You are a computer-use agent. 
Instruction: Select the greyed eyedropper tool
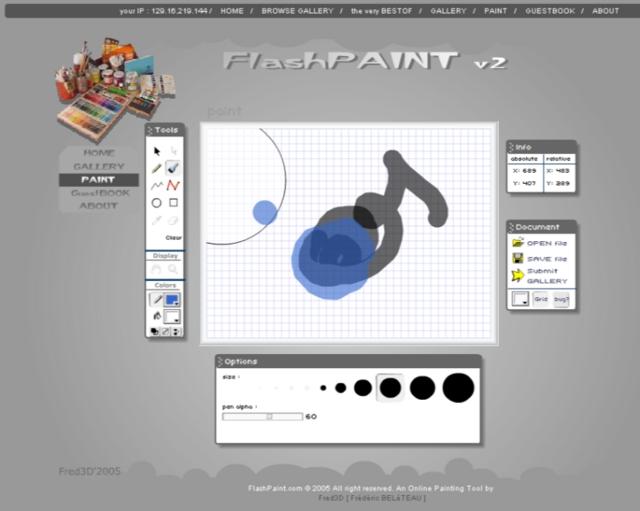pyautogui.click(x=156, y=220)
